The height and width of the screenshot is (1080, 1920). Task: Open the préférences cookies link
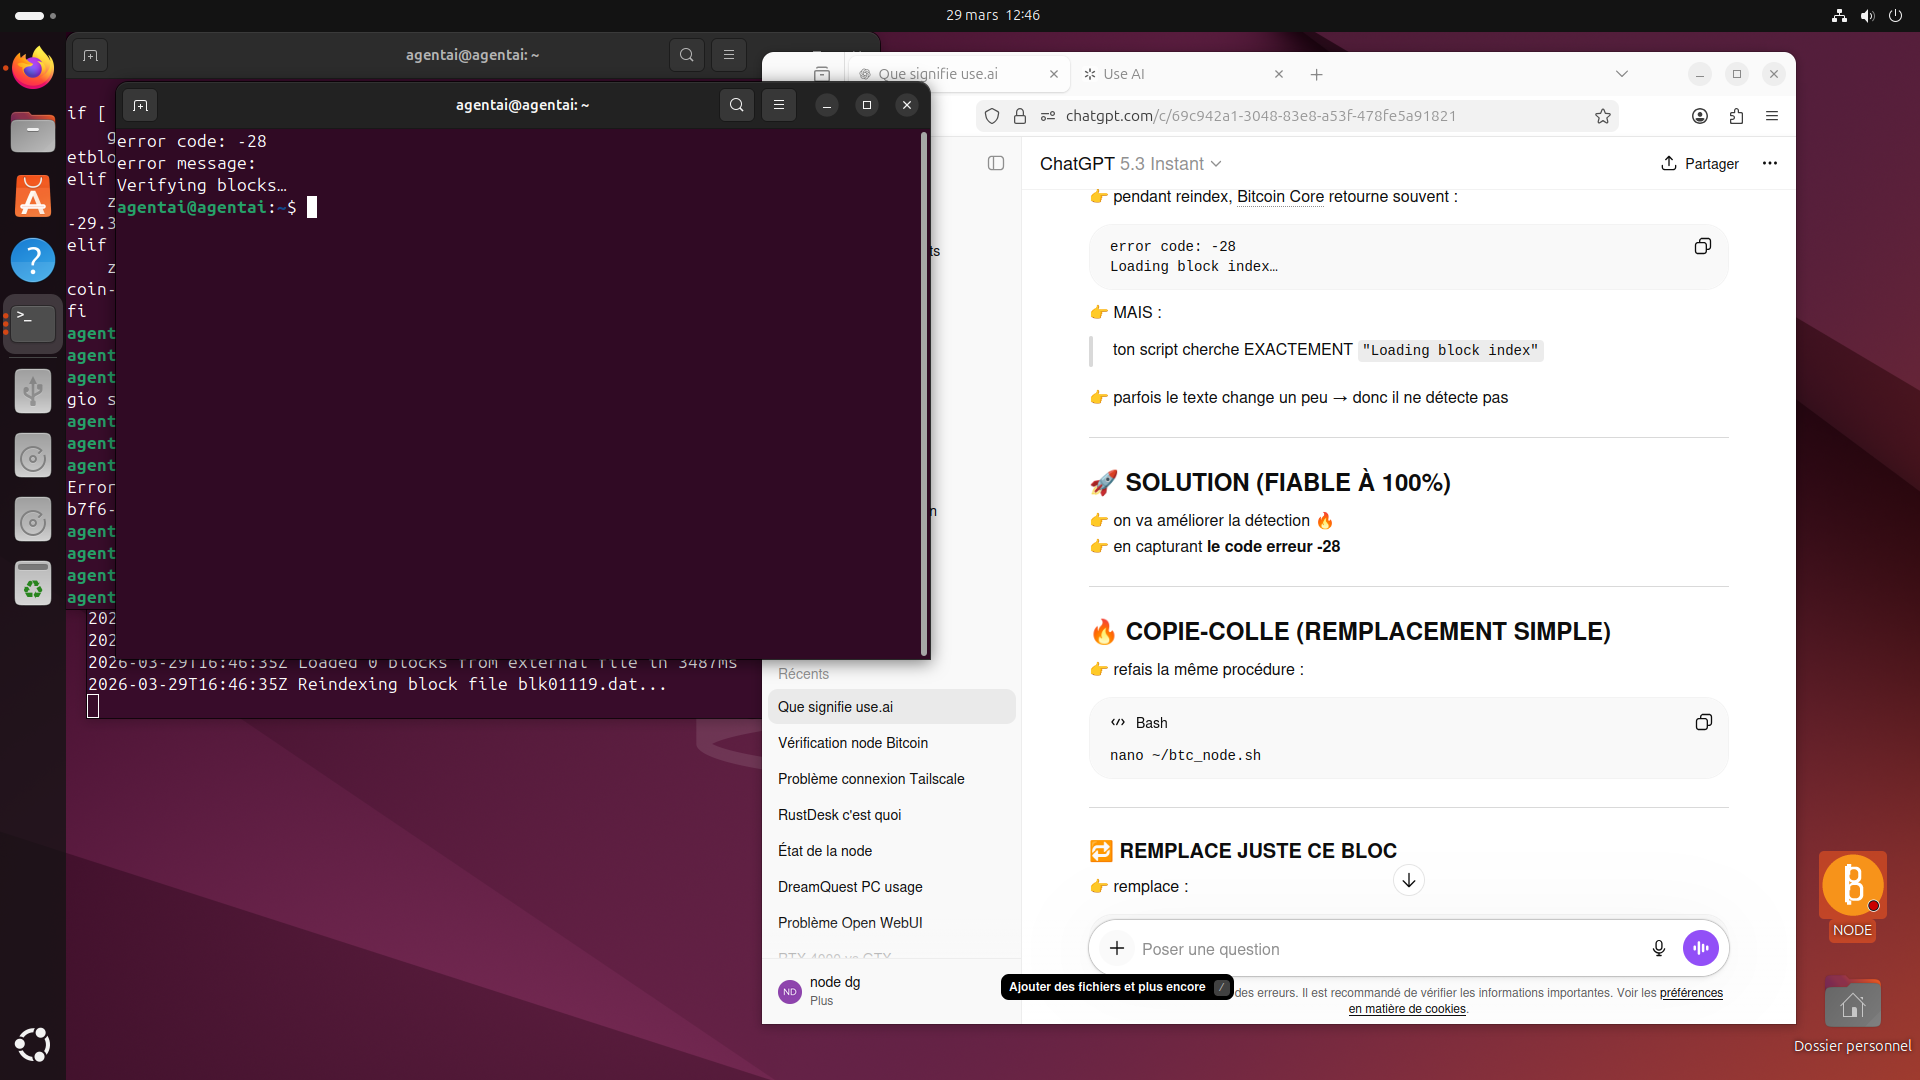click(1690, 993)
